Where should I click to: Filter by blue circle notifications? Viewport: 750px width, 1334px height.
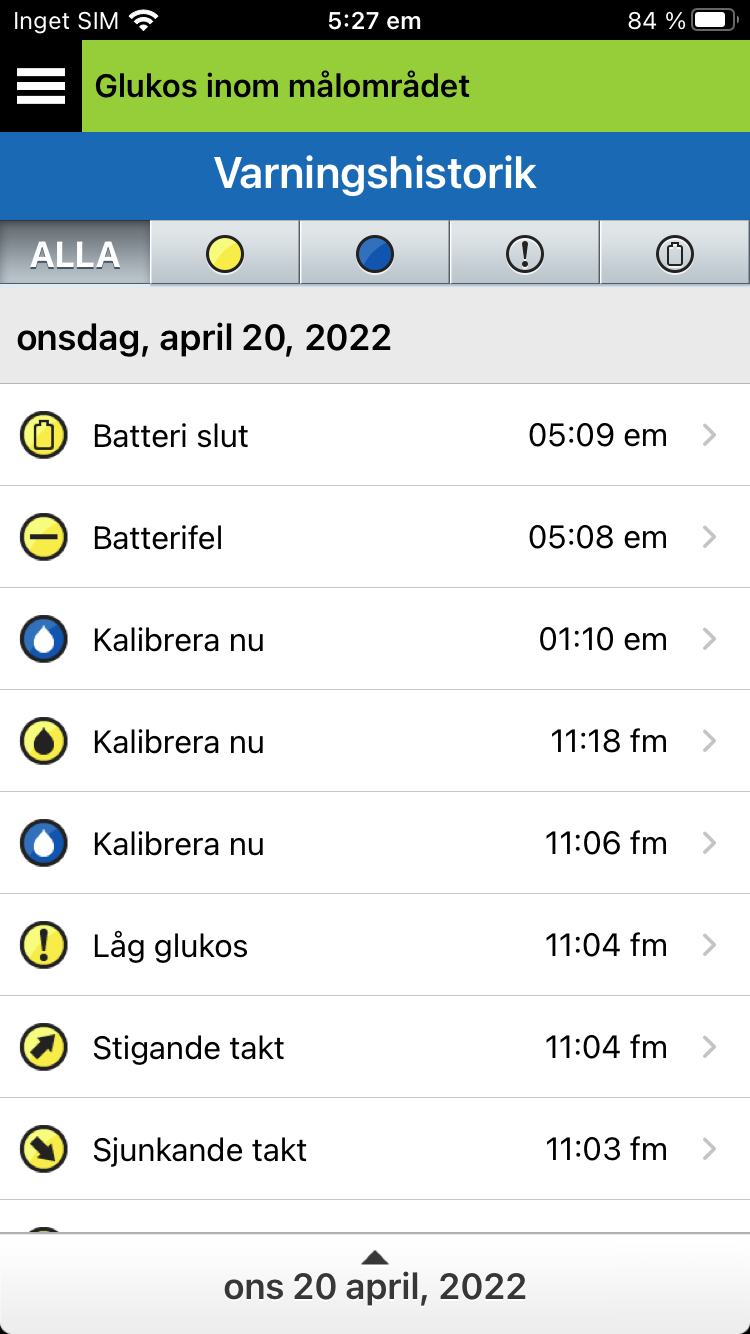(375, 254)
